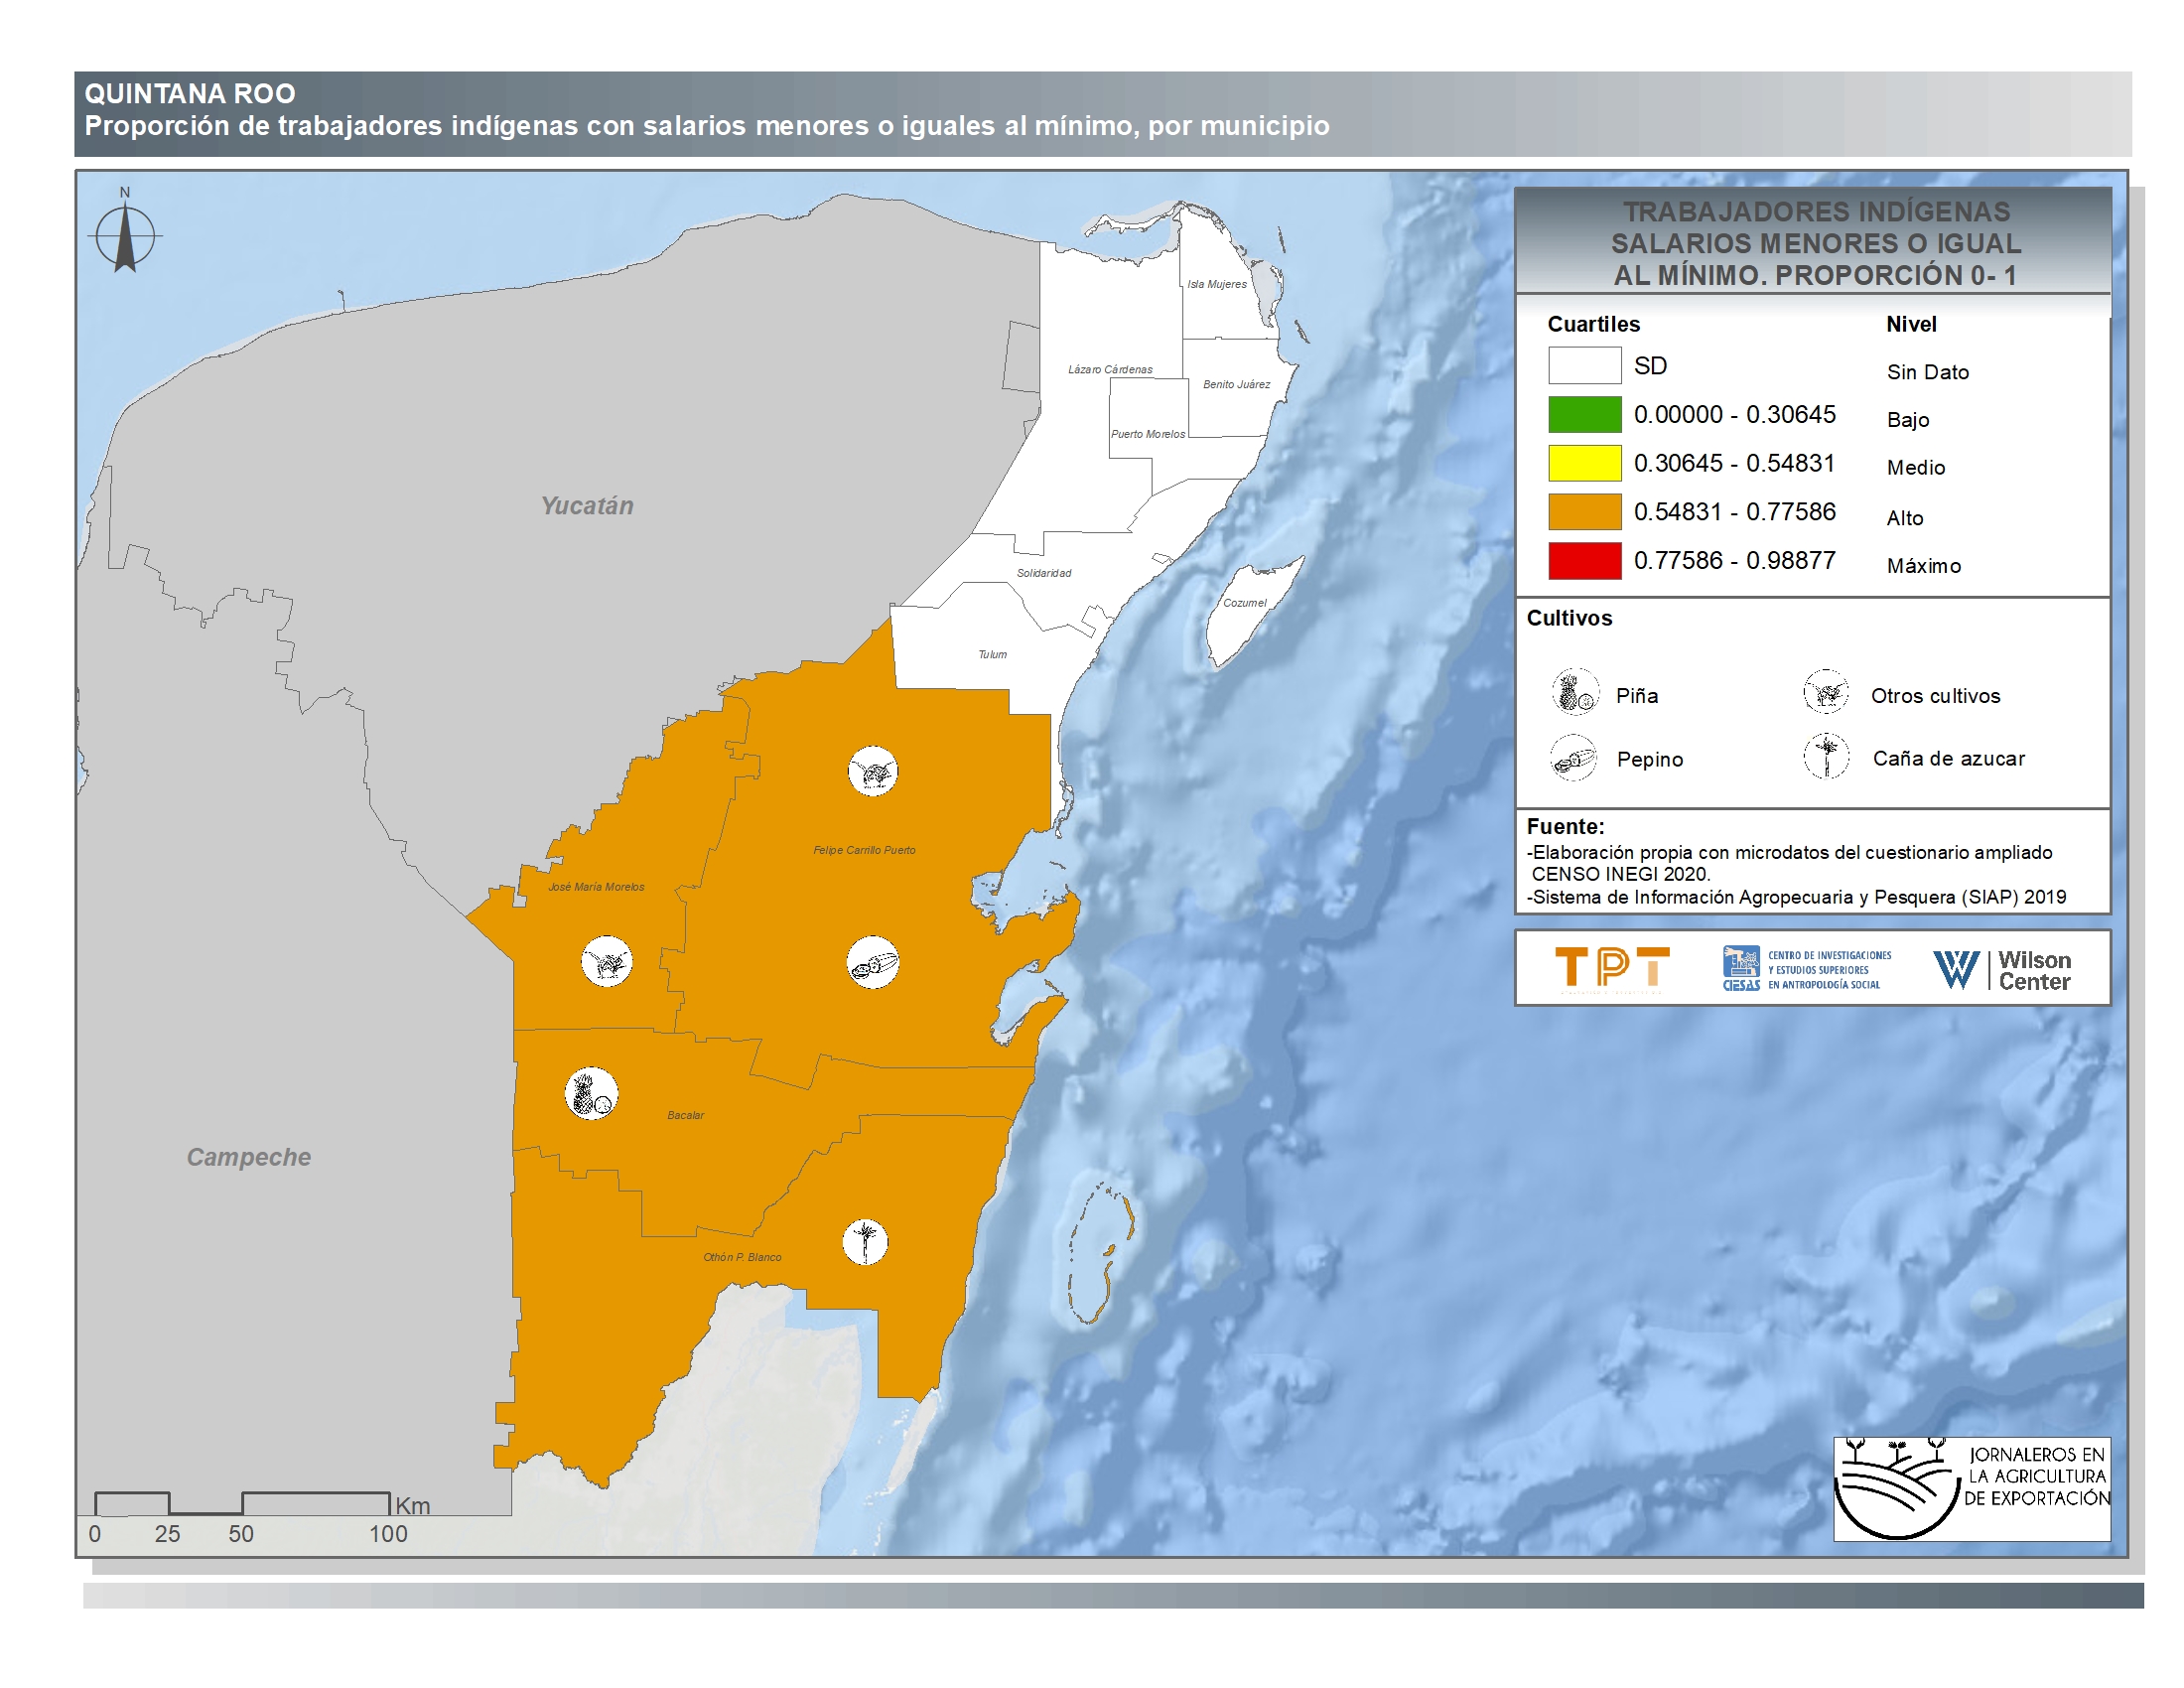Click the yellow Medio color swatch
Screen dimensions: 2184x1688
[1584, 463]
